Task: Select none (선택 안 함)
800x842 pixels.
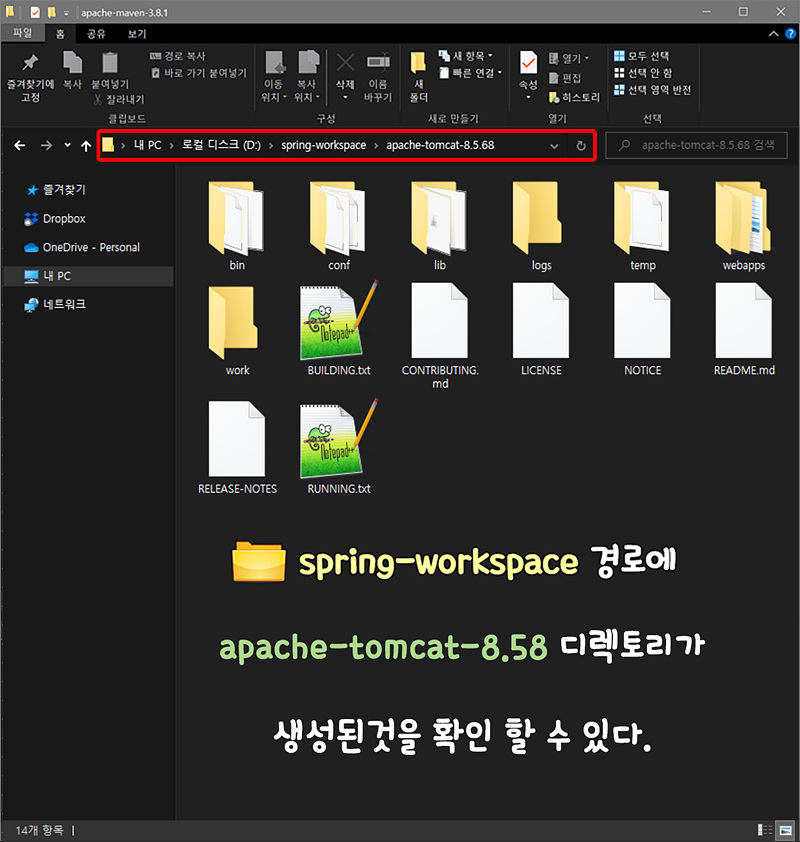Action: coord(643,72)
